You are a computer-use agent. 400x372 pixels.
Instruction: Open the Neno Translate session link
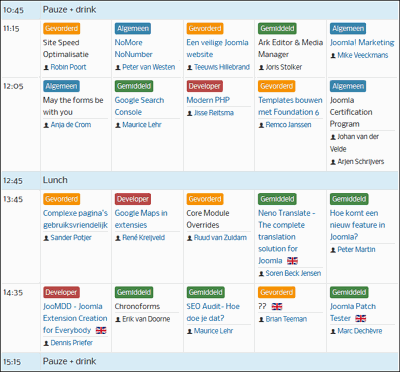click(286, 237)
